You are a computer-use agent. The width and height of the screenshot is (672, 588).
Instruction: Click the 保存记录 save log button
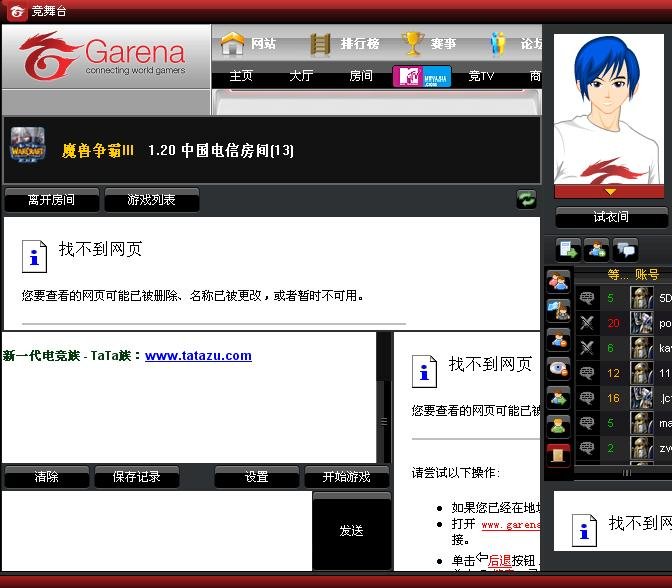click(x=136, y=477)
